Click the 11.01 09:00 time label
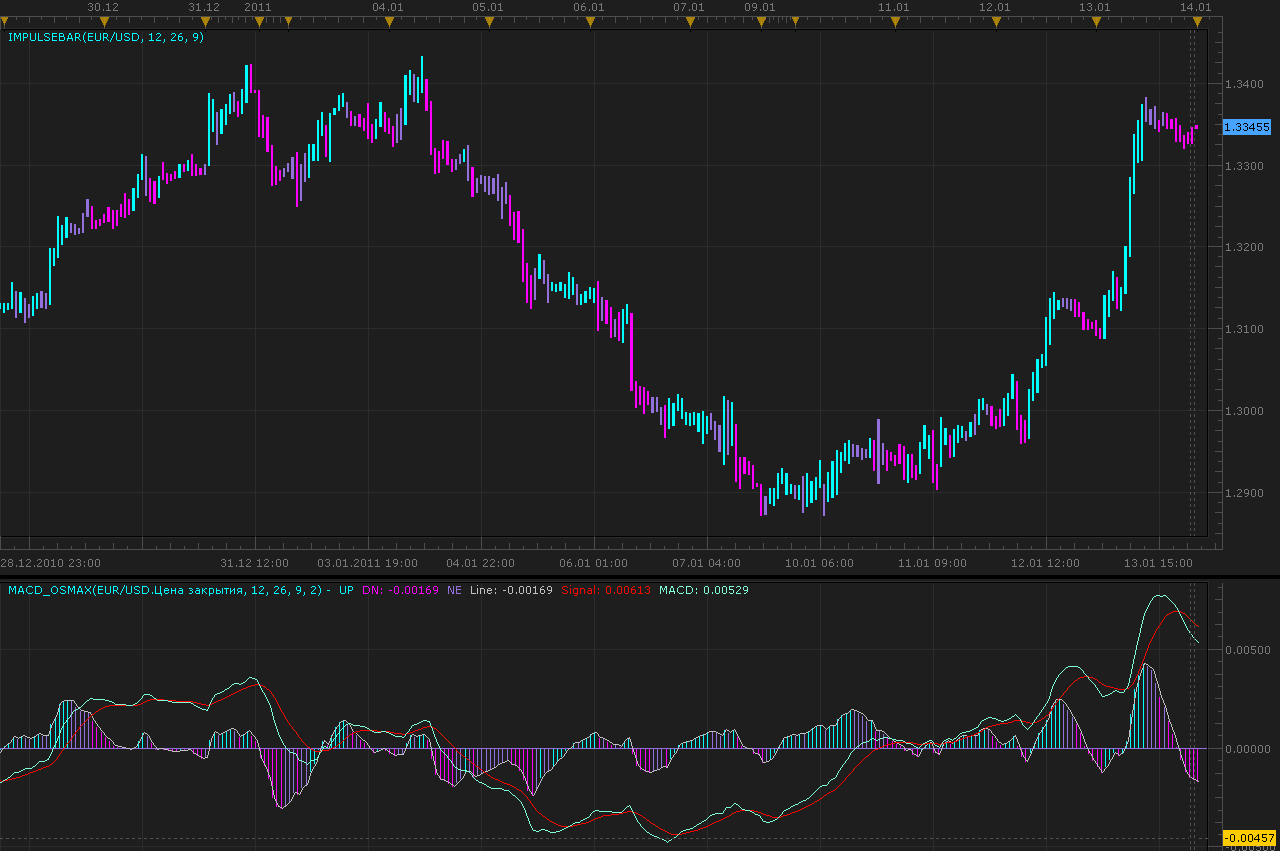 (x=933, y=563)
